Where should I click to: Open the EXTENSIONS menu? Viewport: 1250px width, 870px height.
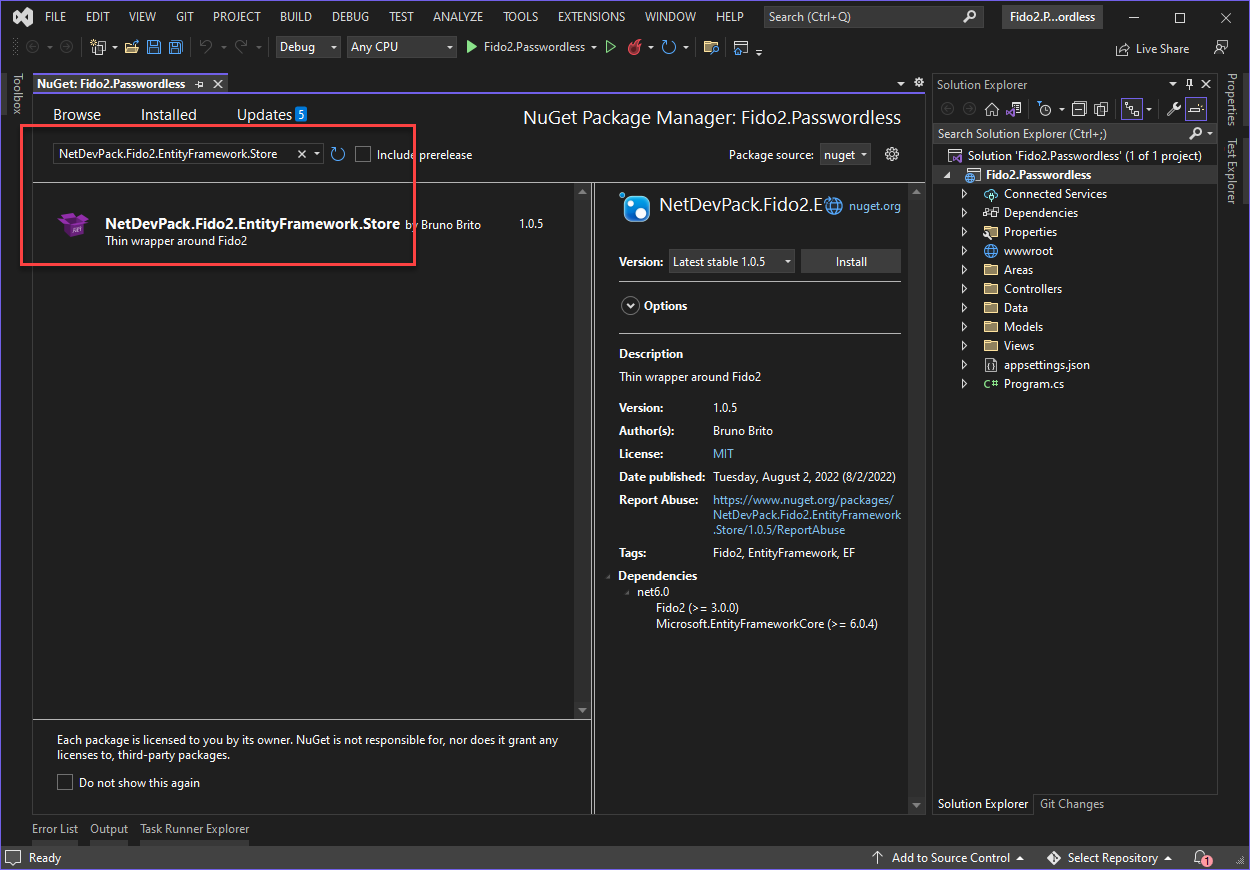pos(591,17)
